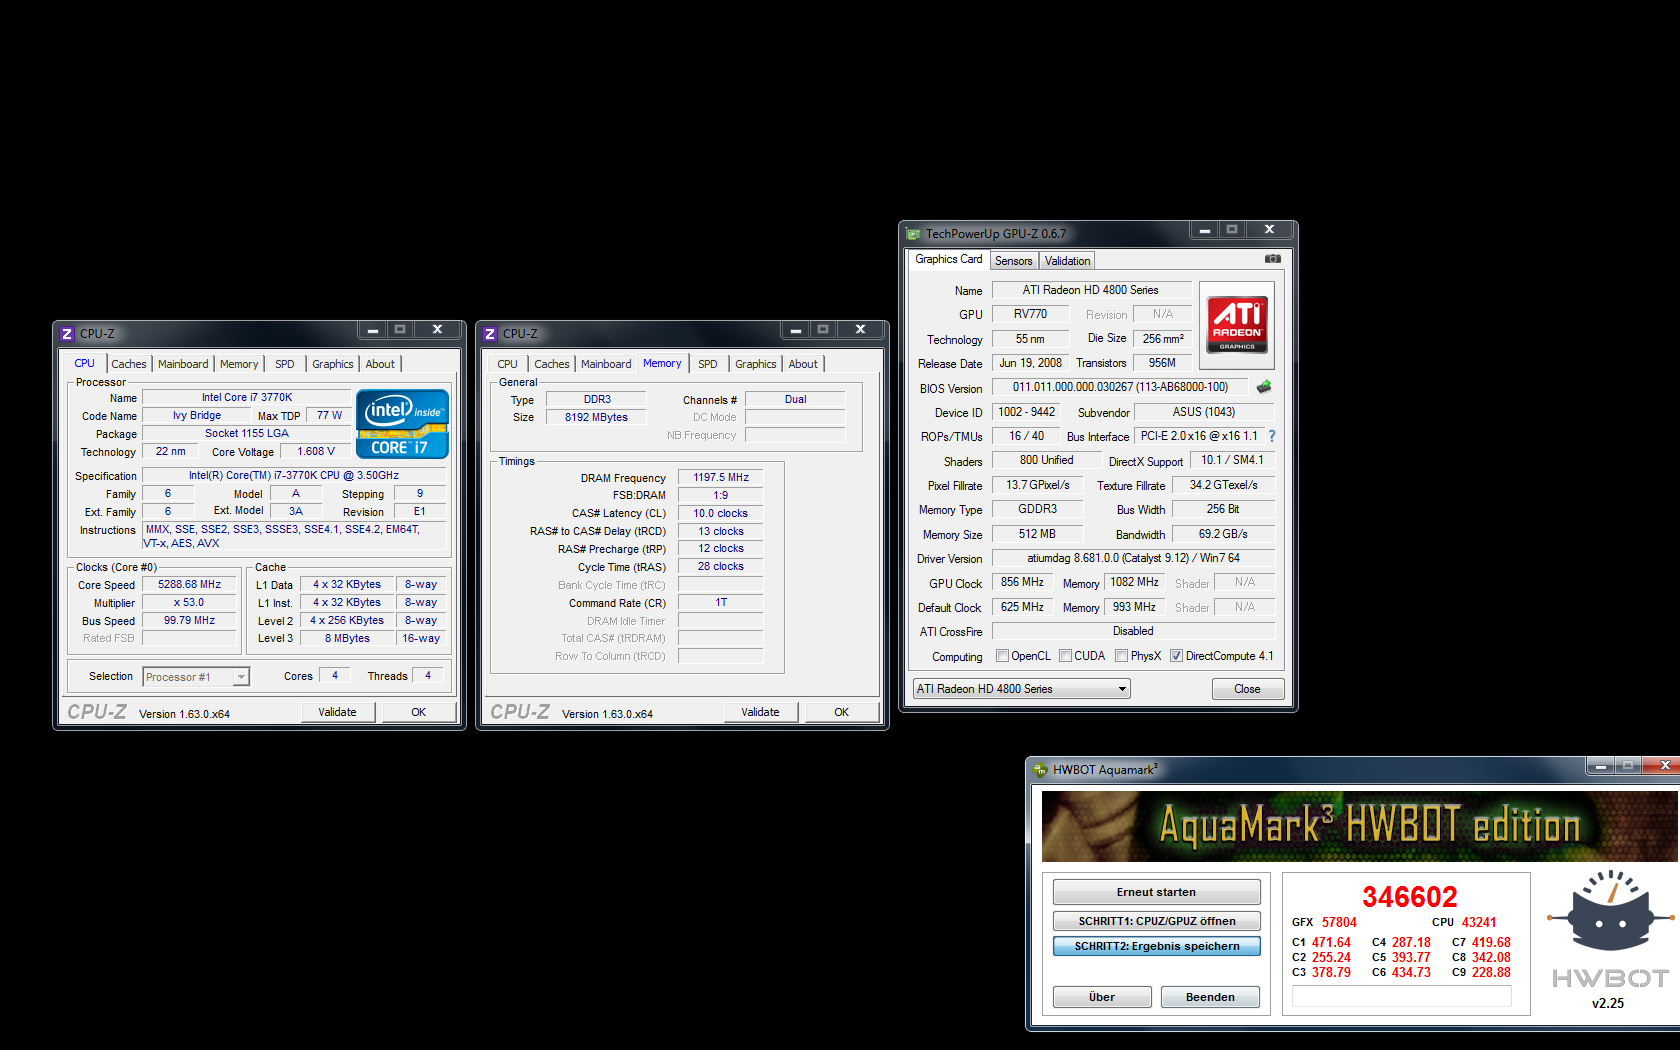Click the CPU score 43241
1680x1050 pixels.
(1479, 923)
